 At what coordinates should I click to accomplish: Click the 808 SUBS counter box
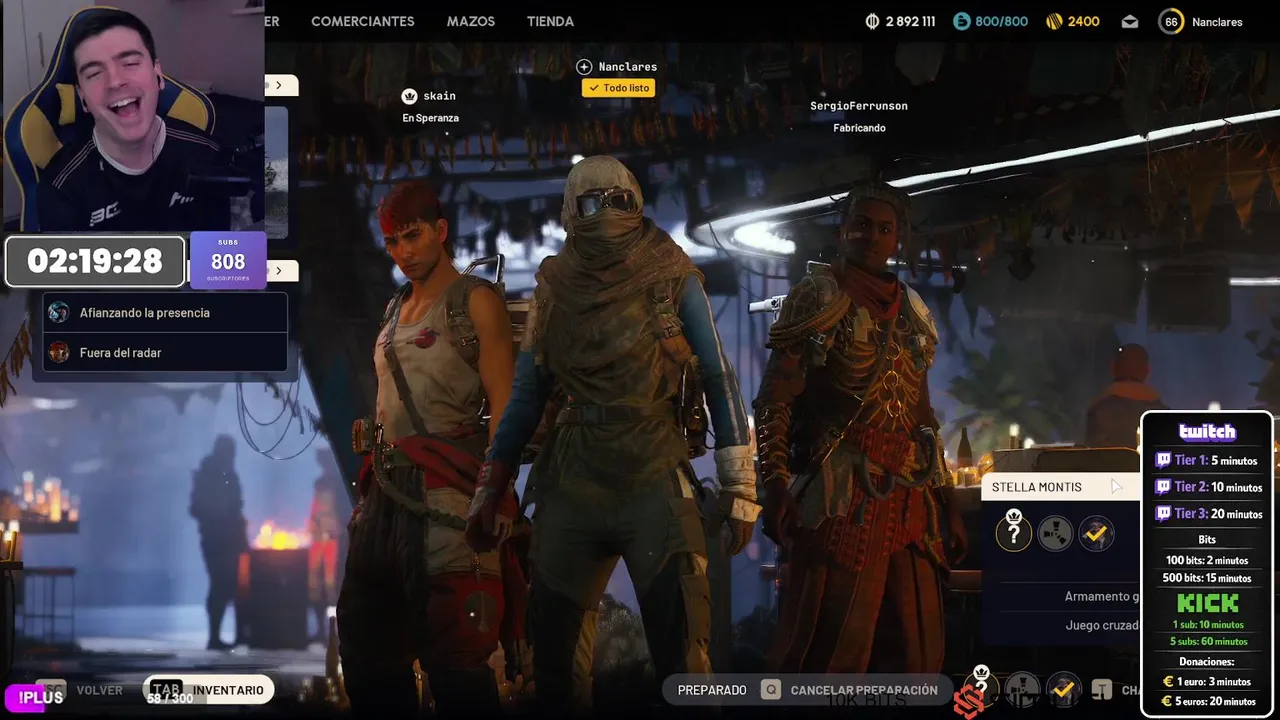coord(228,260)
